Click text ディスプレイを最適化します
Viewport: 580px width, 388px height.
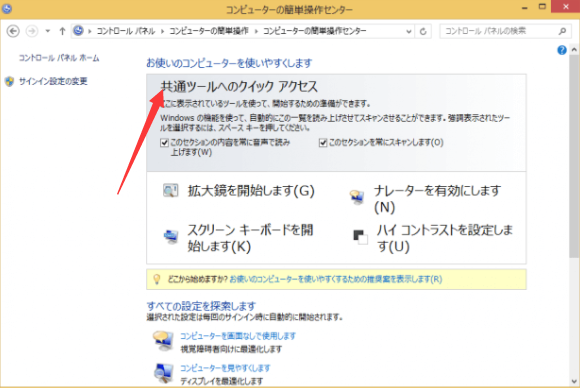(222, 381)
